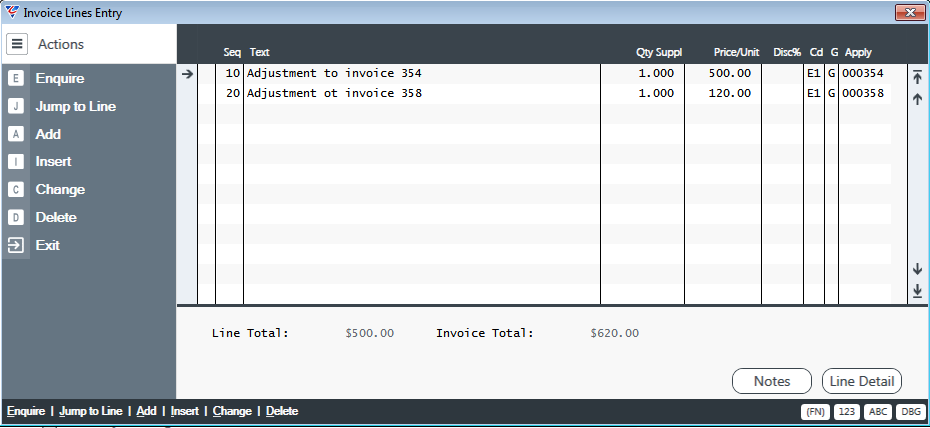The height and width of the screenshot is (428, 930).
Task: Click the $500.00 line total value
Action: pos(370,333)
